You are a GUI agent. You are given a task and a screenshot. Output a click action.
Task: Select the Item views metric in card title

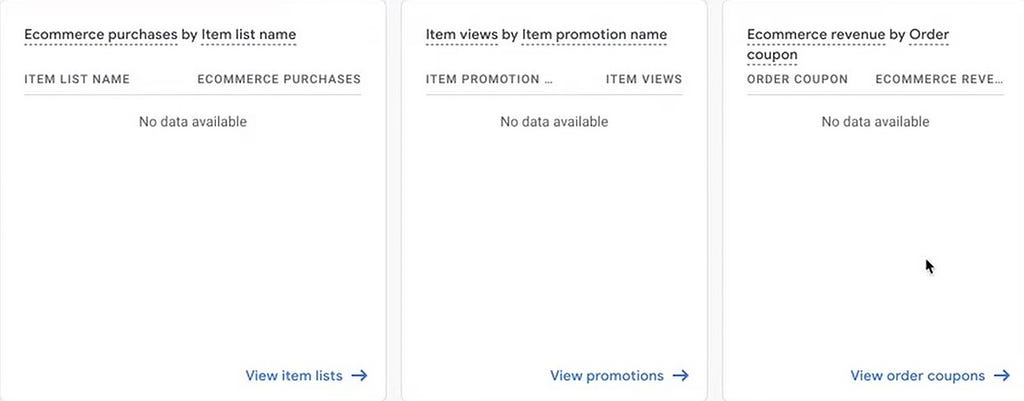[462, 35]
